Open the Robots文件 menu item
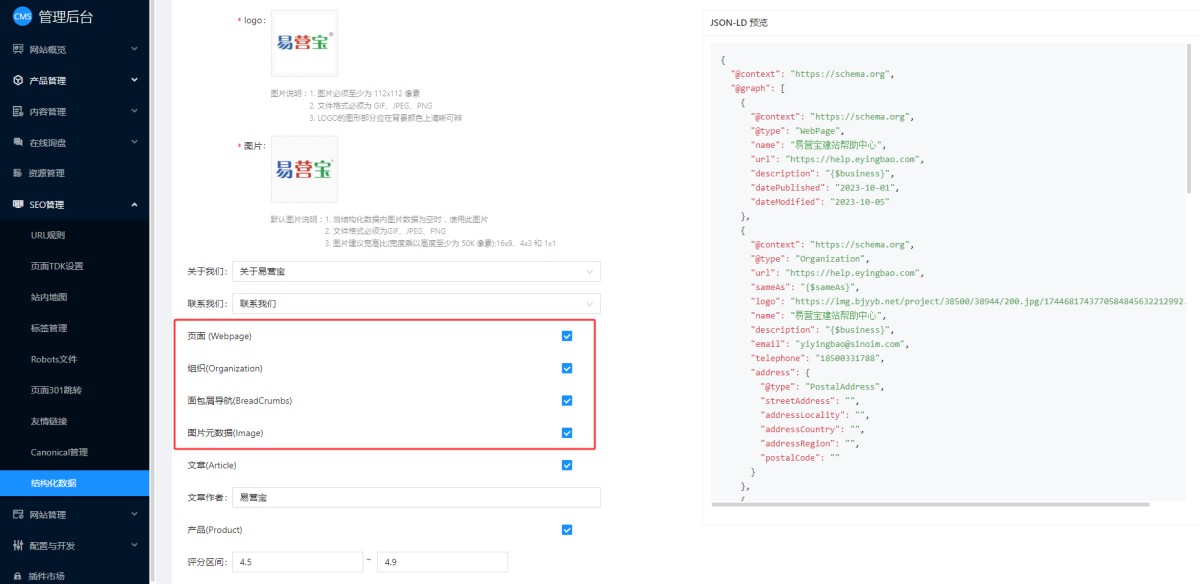The image size is (1200, 584). coord(53,359)
